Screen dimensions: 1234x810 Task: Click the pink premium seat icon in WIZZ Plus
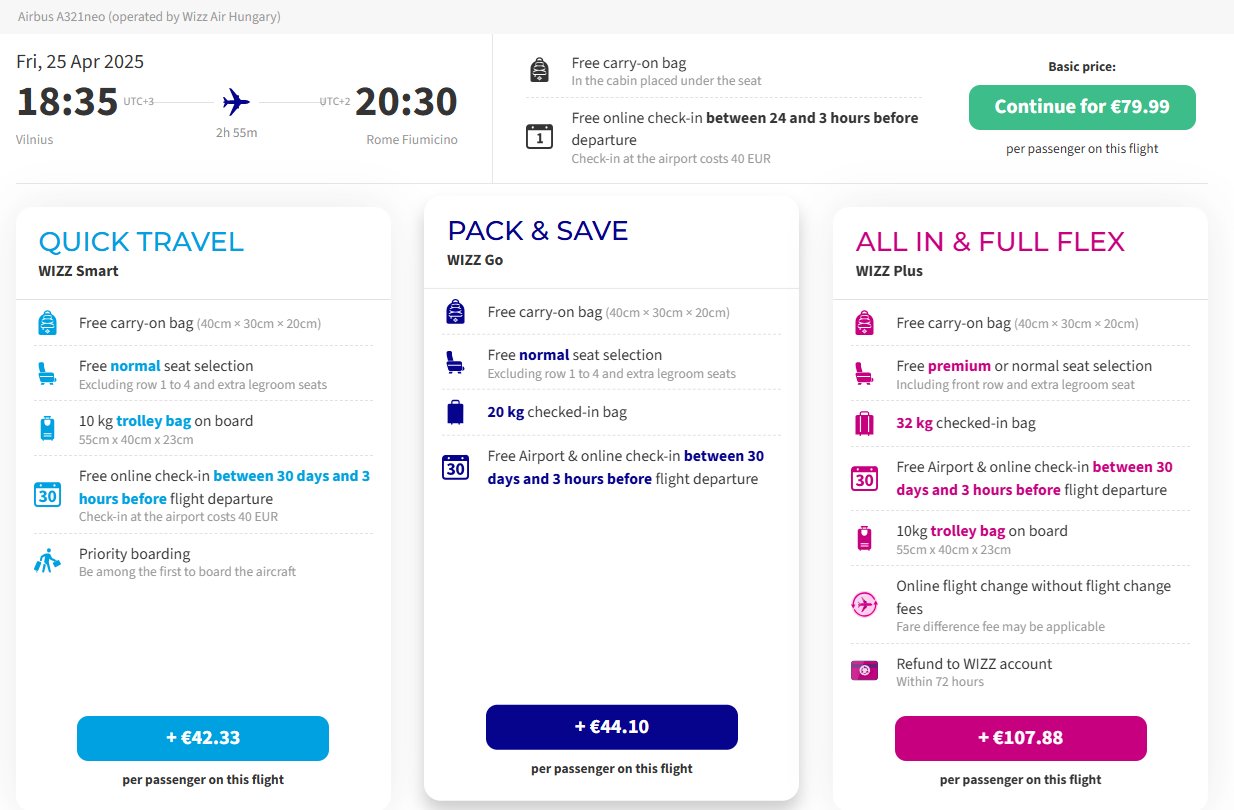(x=865, y=373)
